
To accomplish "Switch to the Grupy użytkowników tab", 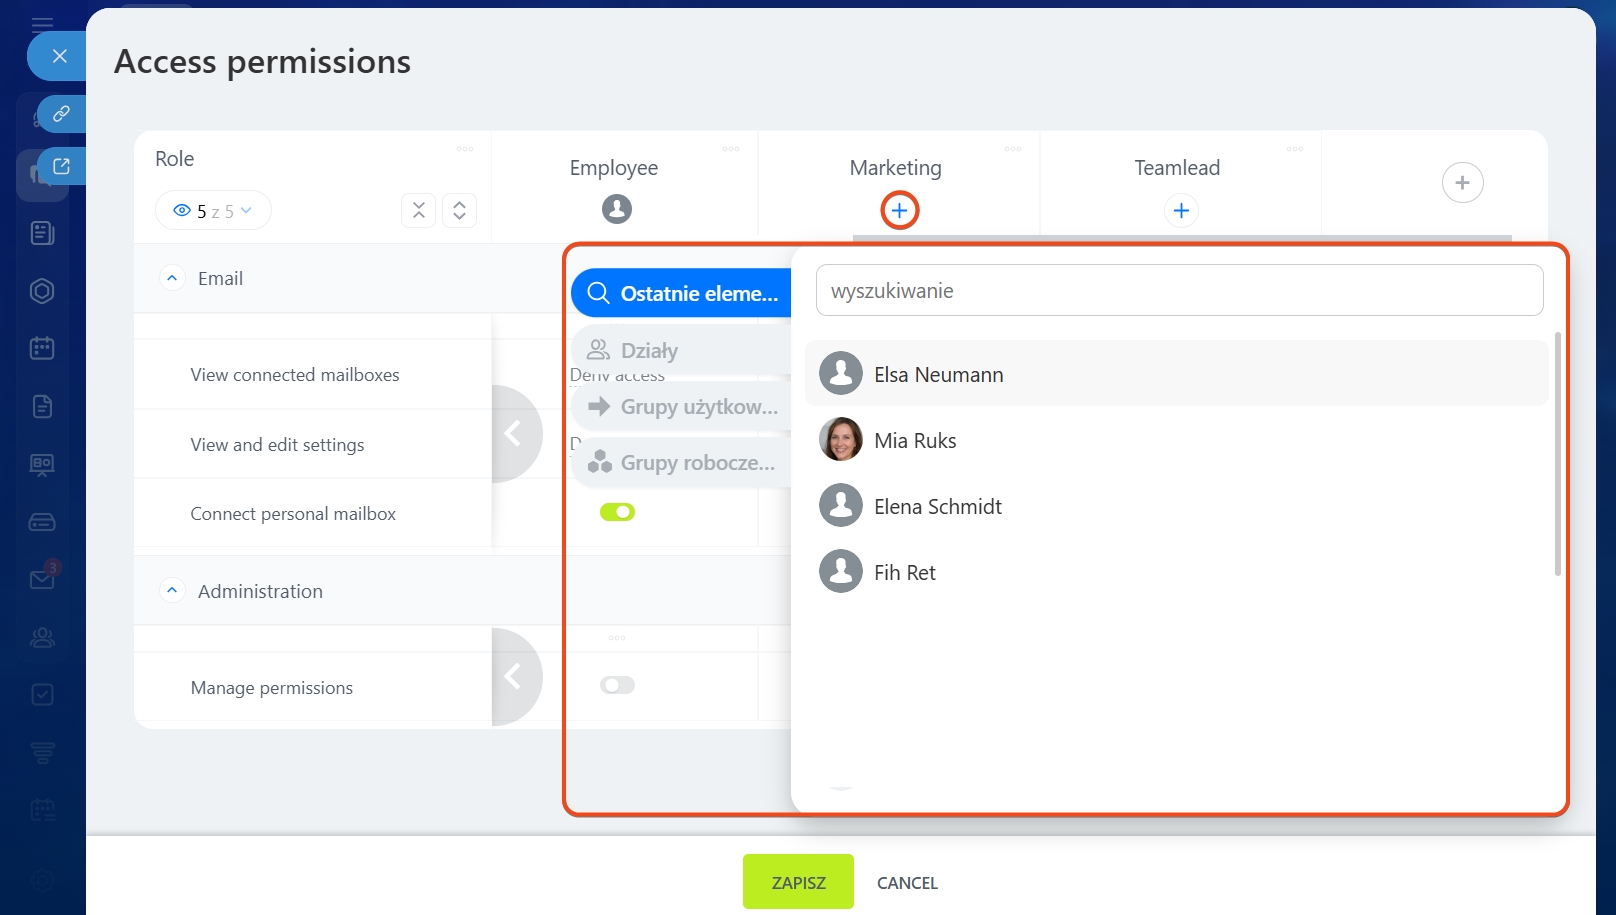I will point(682,406).
